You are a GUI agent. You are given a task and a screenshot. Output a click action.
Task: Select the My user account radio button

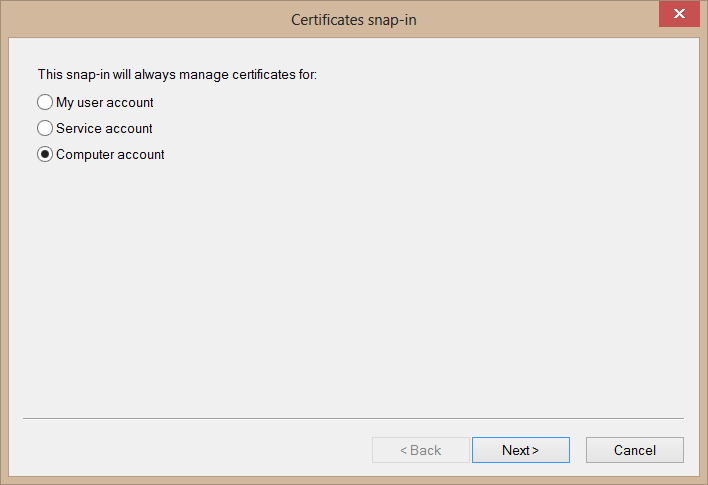tap(45, 102)
